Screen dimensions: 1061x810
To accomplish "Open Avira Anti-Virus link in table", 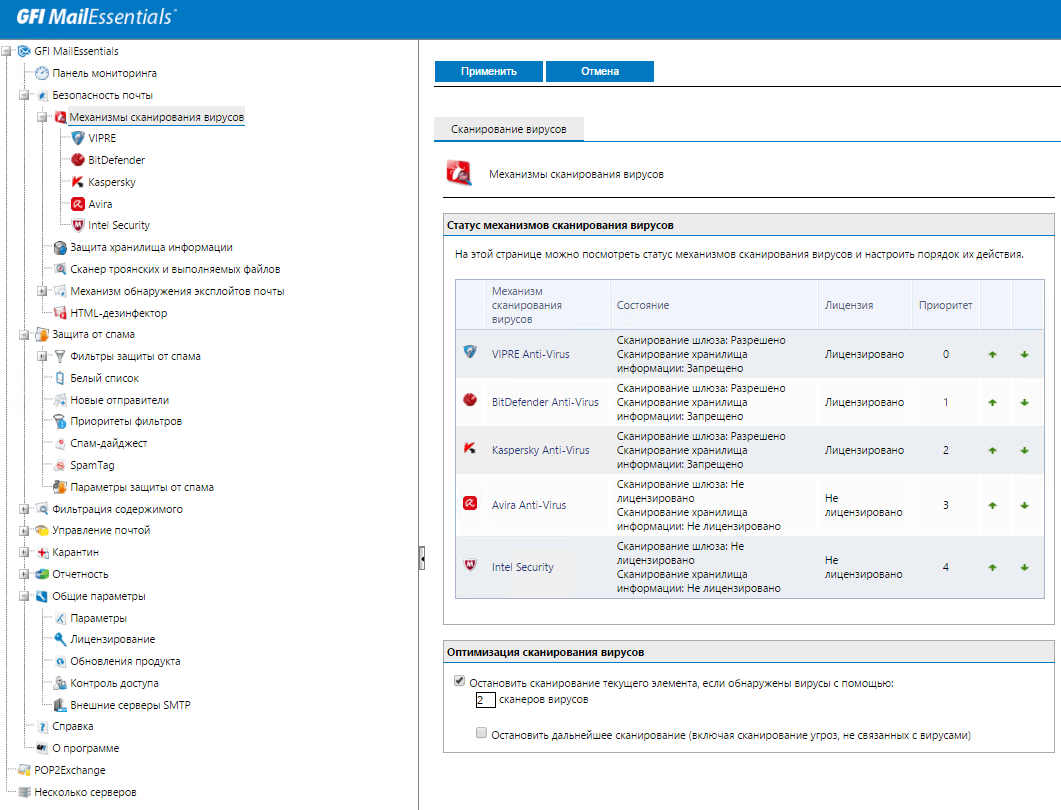I will (x=529, y=505).
